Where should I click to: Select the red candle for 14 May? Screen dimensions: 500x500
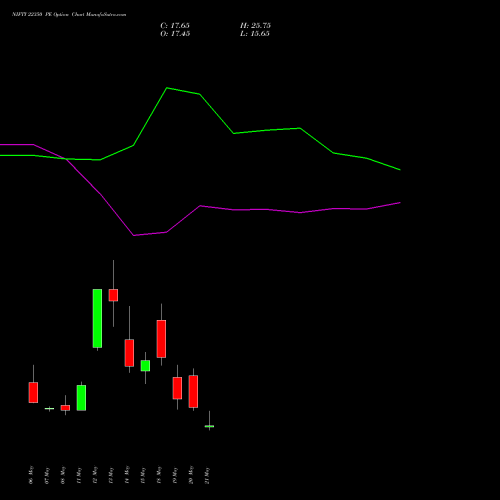(x=129, y=353)
